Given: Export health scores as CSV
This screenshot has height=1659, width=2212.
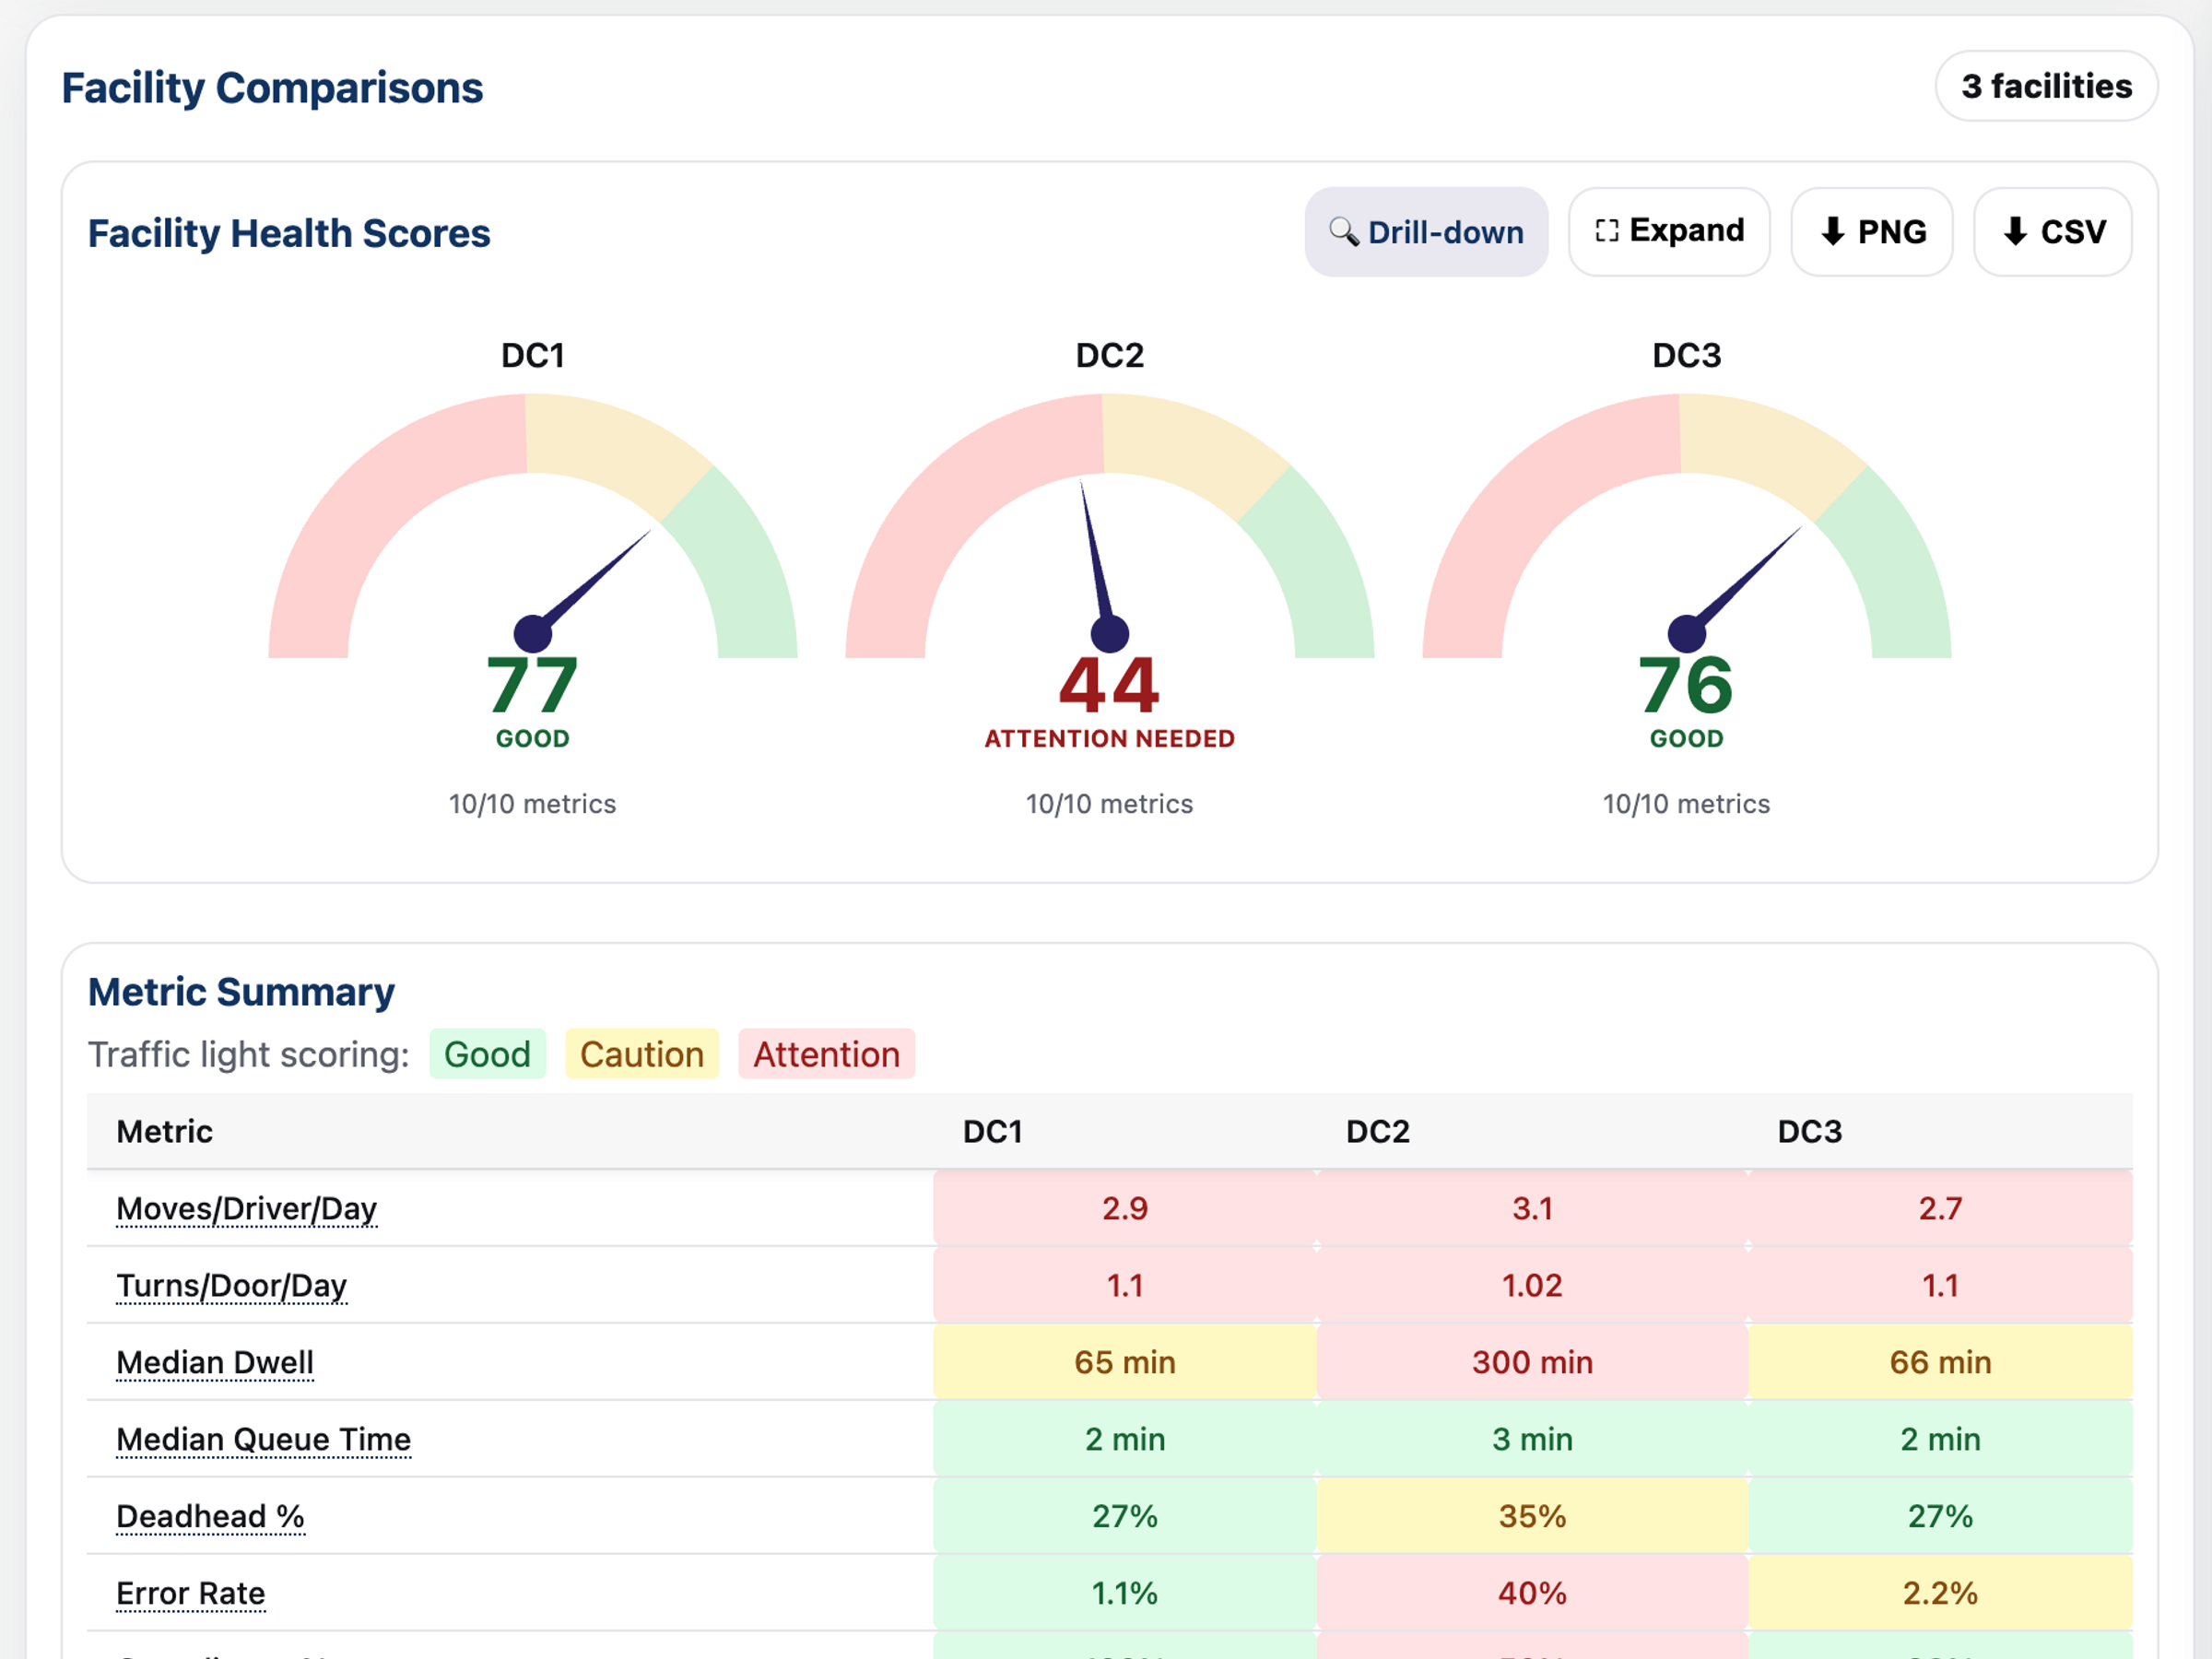Looking at the screenshot, I should (x=2053, y=232).
